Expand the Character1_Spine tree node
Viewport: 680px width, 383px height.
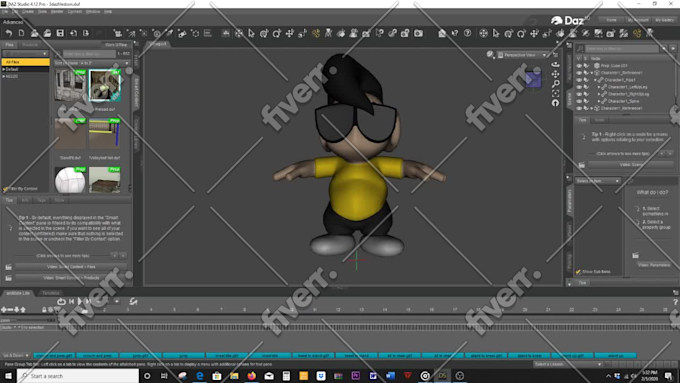tap(599, 101)
